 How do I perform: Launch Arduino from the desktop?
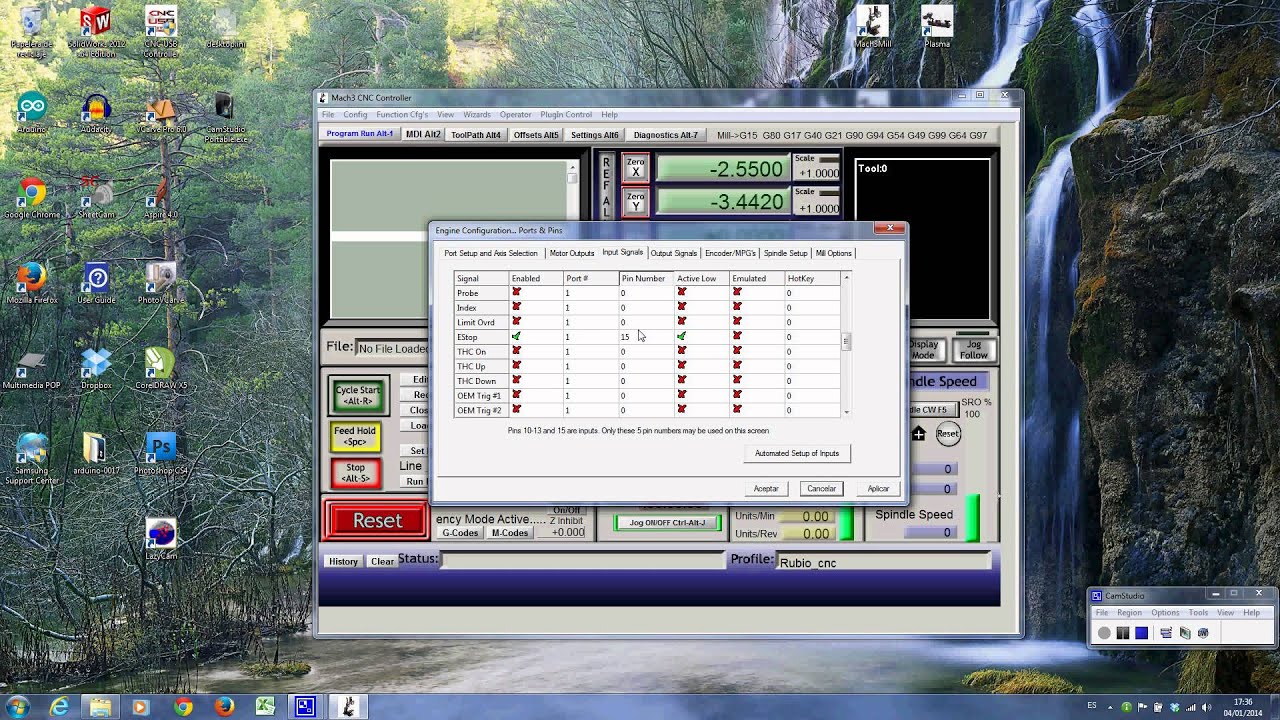coord(32,114)
